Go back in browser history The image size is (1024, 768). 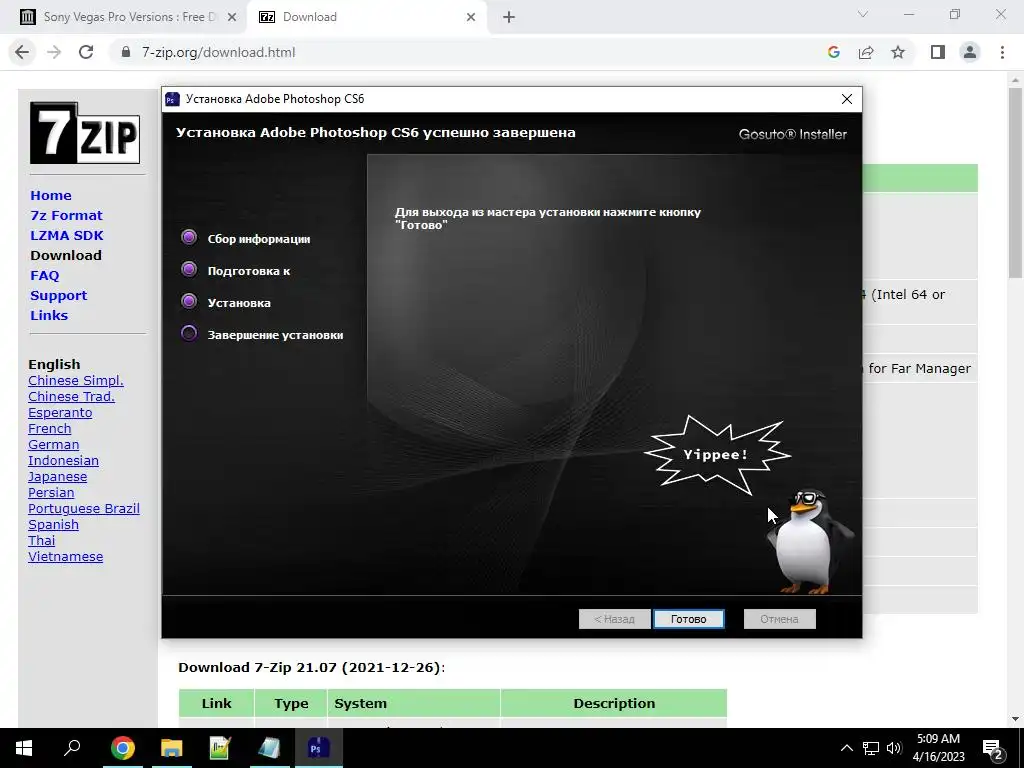22,52
